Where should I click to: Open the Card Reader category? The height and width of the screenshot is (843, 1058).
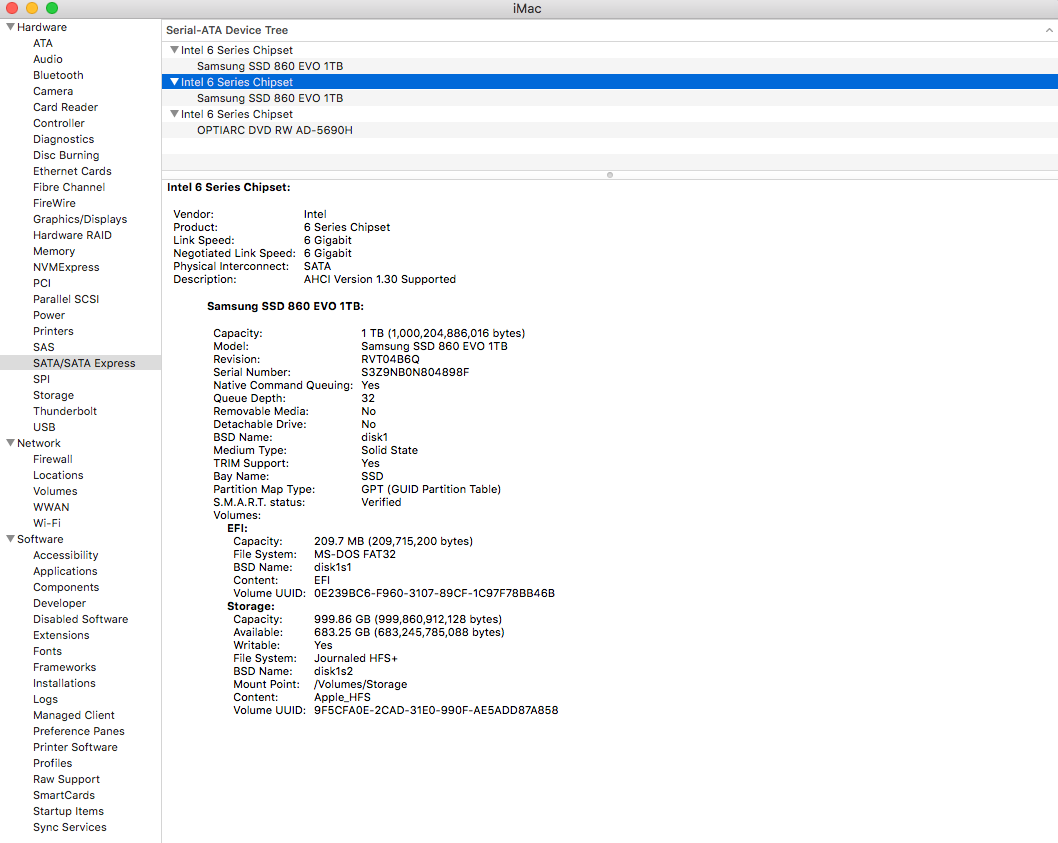(65, 107)
